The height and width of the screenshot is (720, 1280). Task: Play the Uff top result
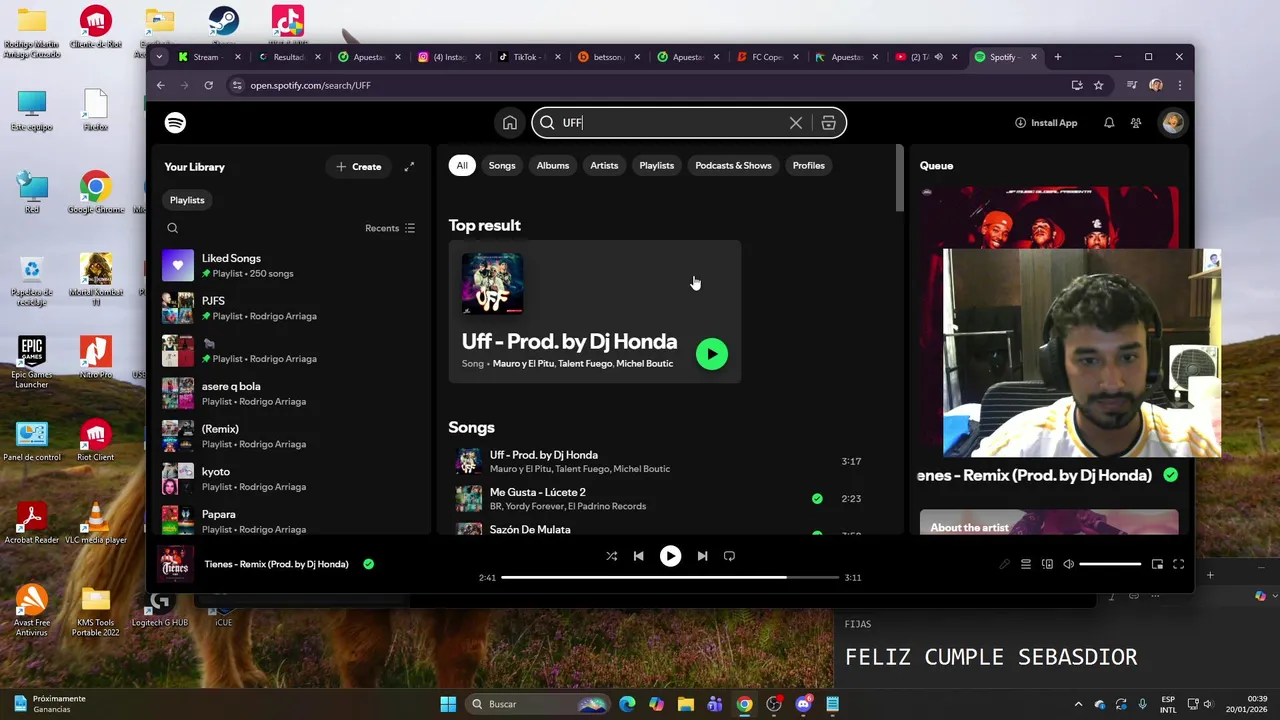click(712, 354)
